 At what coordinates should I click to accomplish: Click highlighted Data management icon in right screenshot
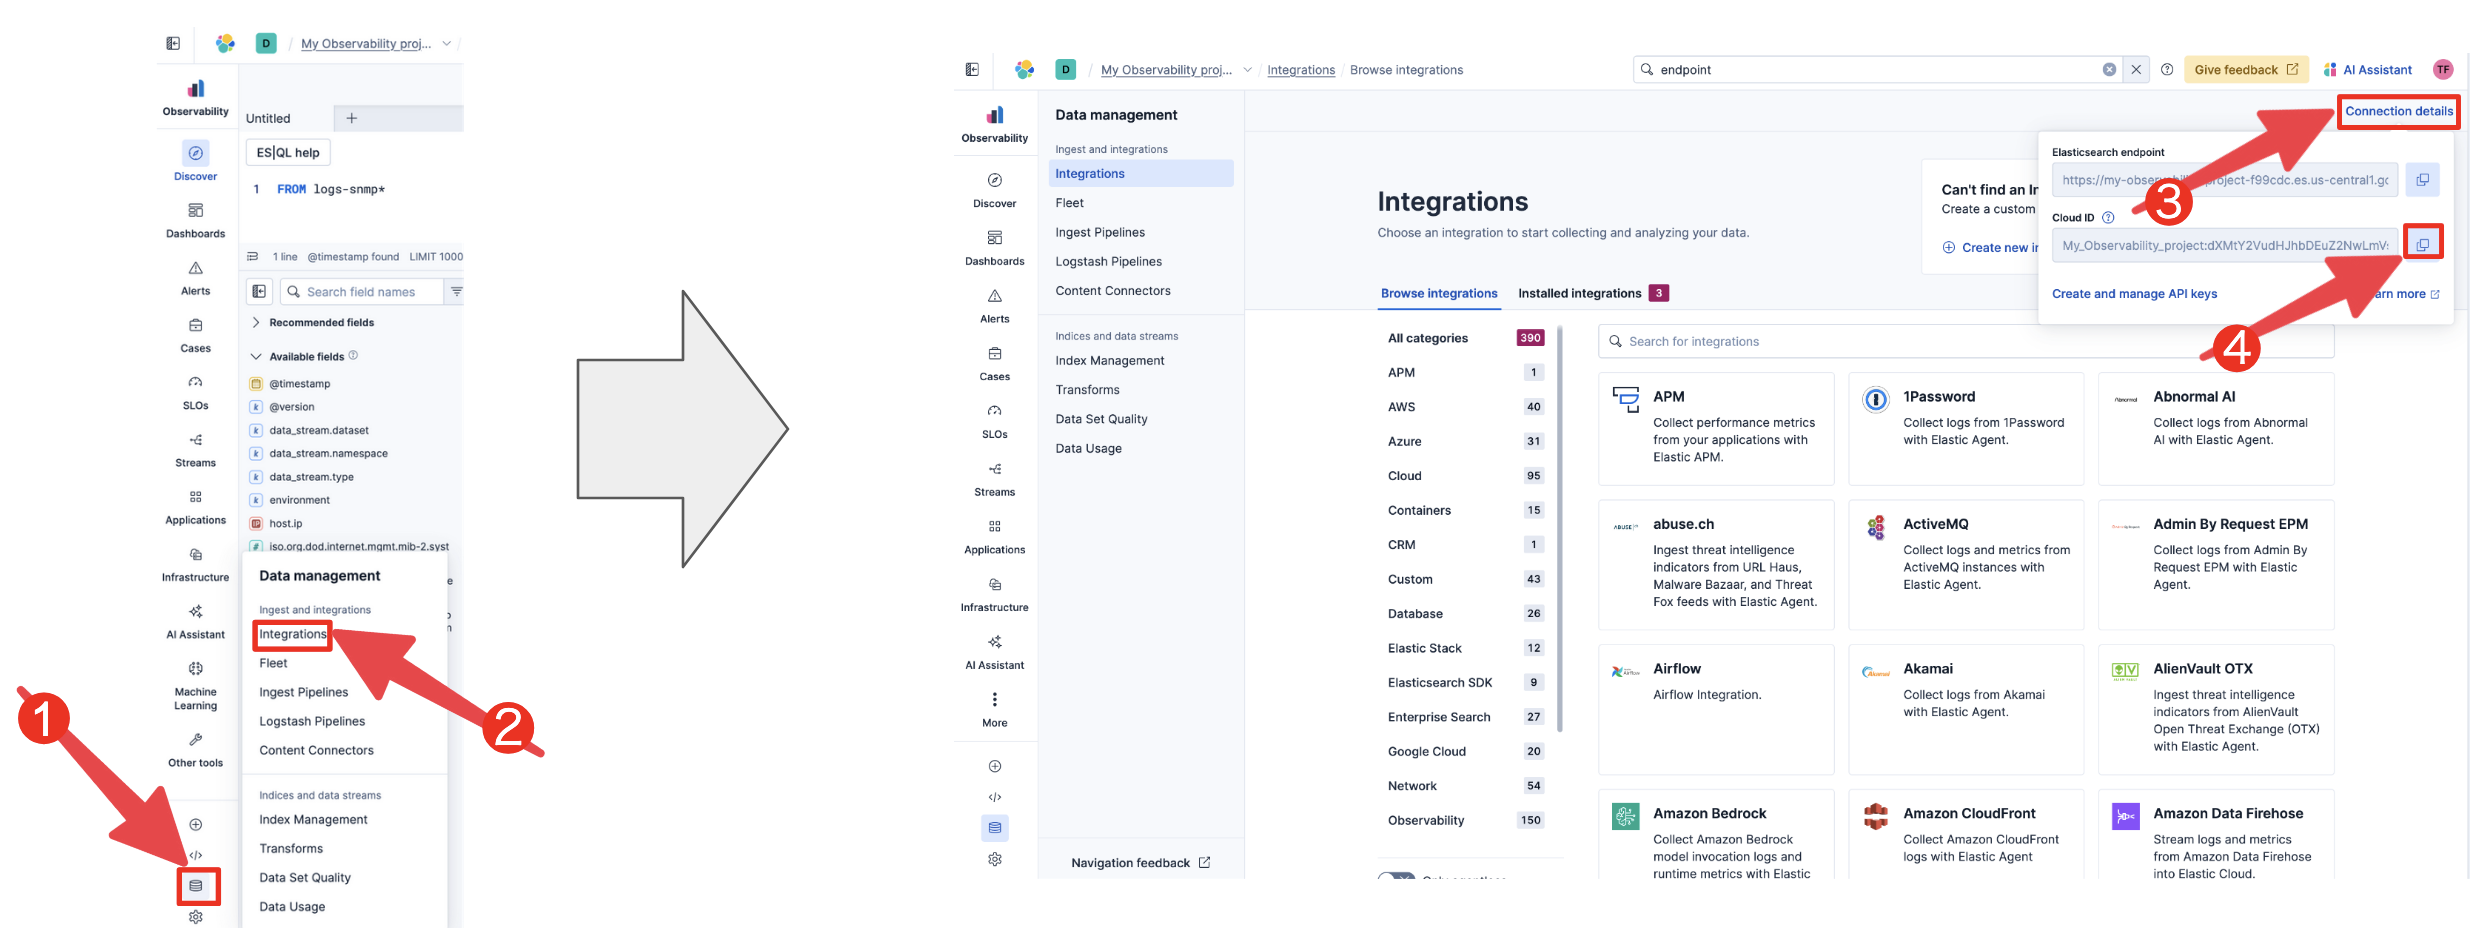[x=995, y=828]
